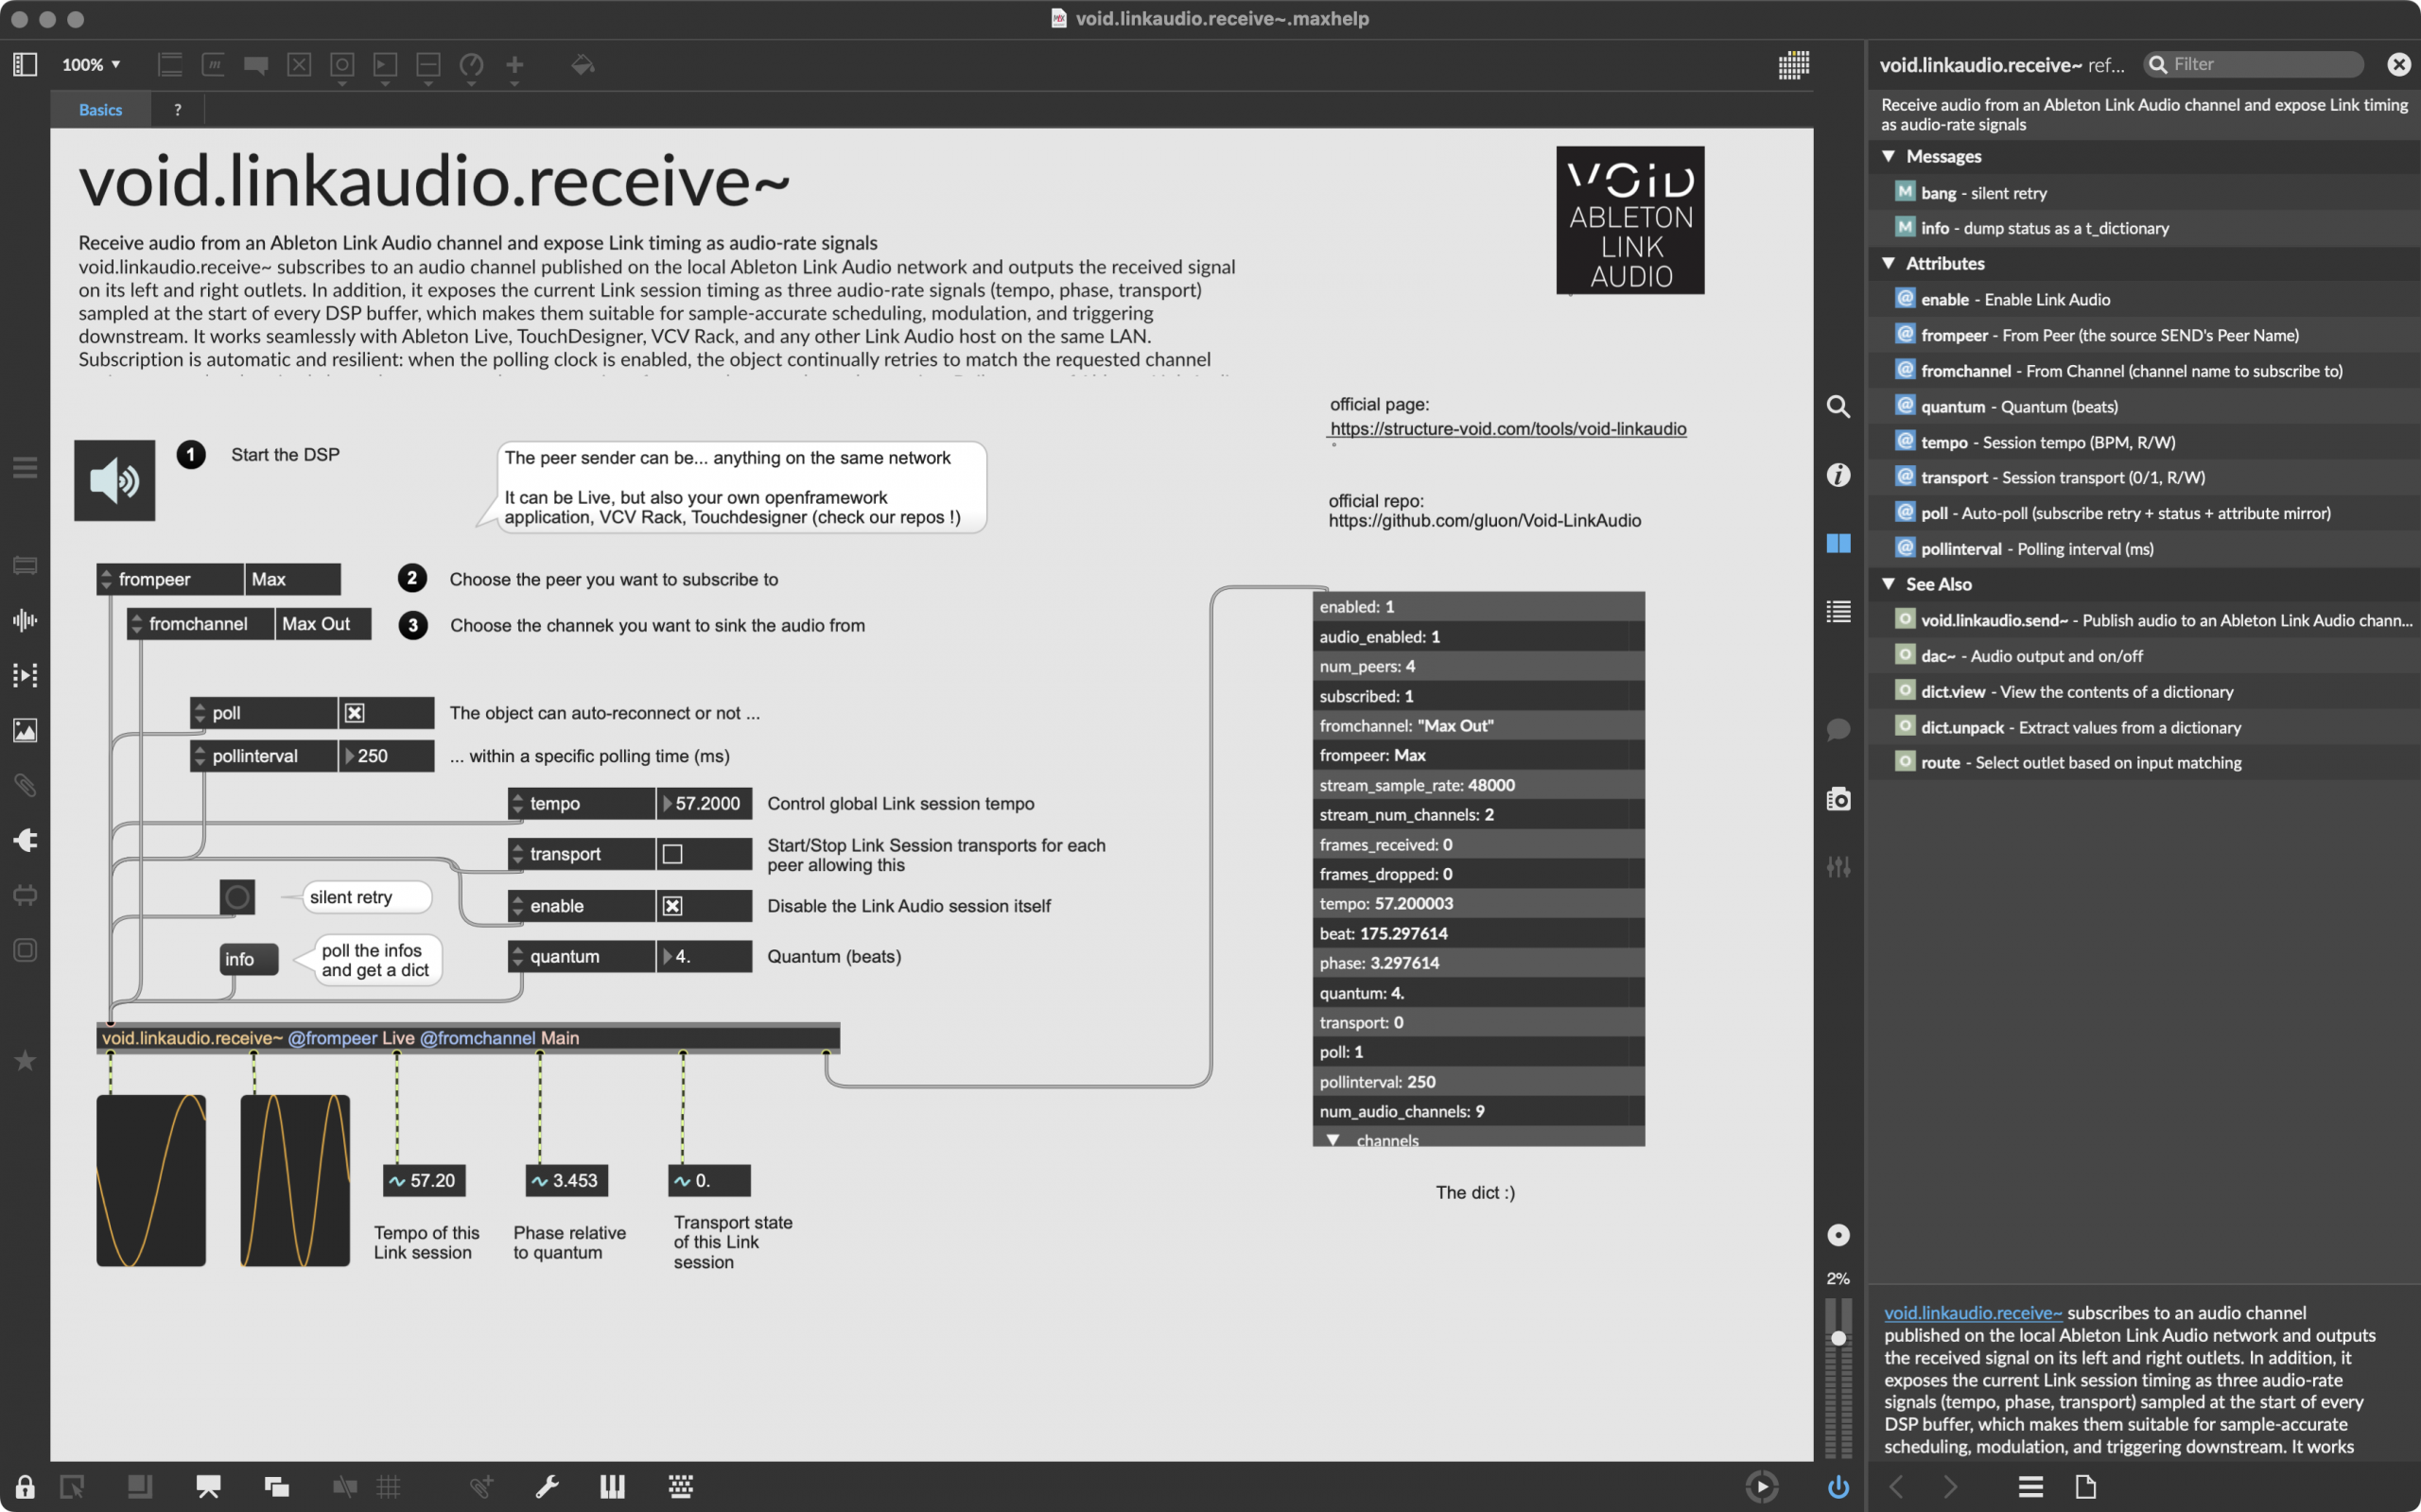2421x1512 pixels.
Task: Enable the transport checkbox
Action: tap(673, 854)
